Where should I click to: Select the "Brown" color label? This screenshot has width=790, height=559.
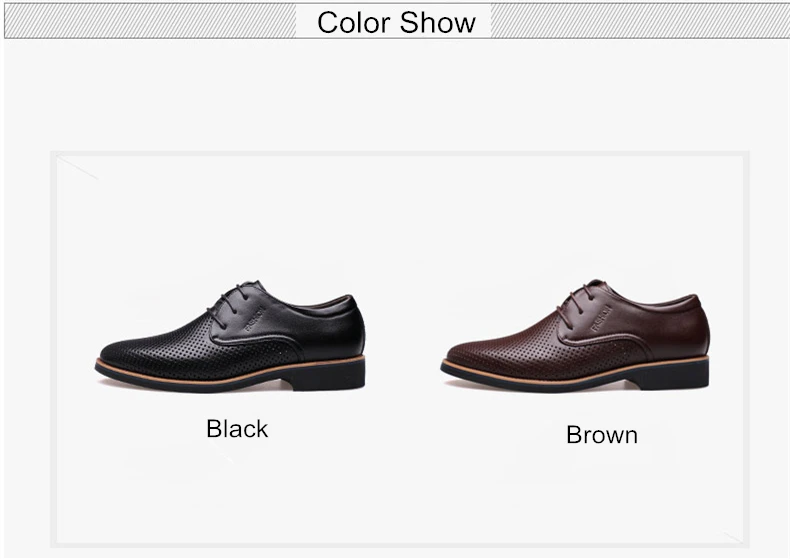[602, 435]
